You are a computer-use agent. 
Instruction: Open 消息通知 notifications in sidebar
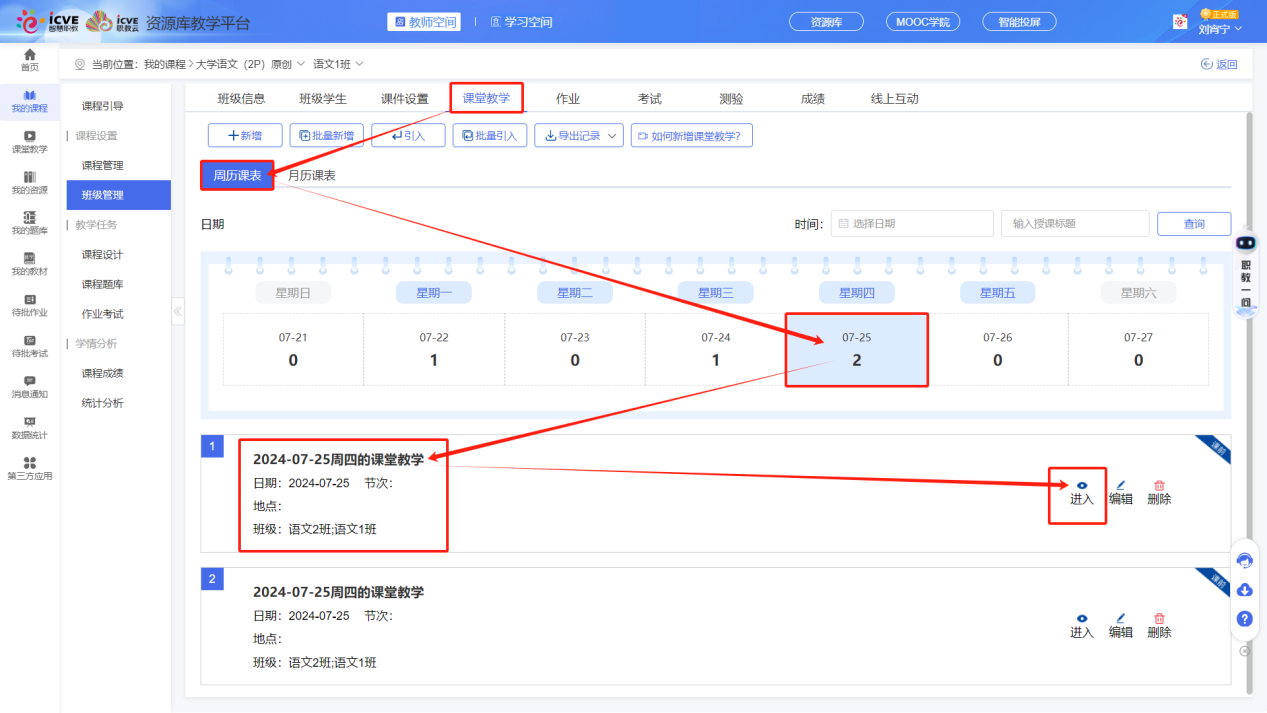click(29, 389)
